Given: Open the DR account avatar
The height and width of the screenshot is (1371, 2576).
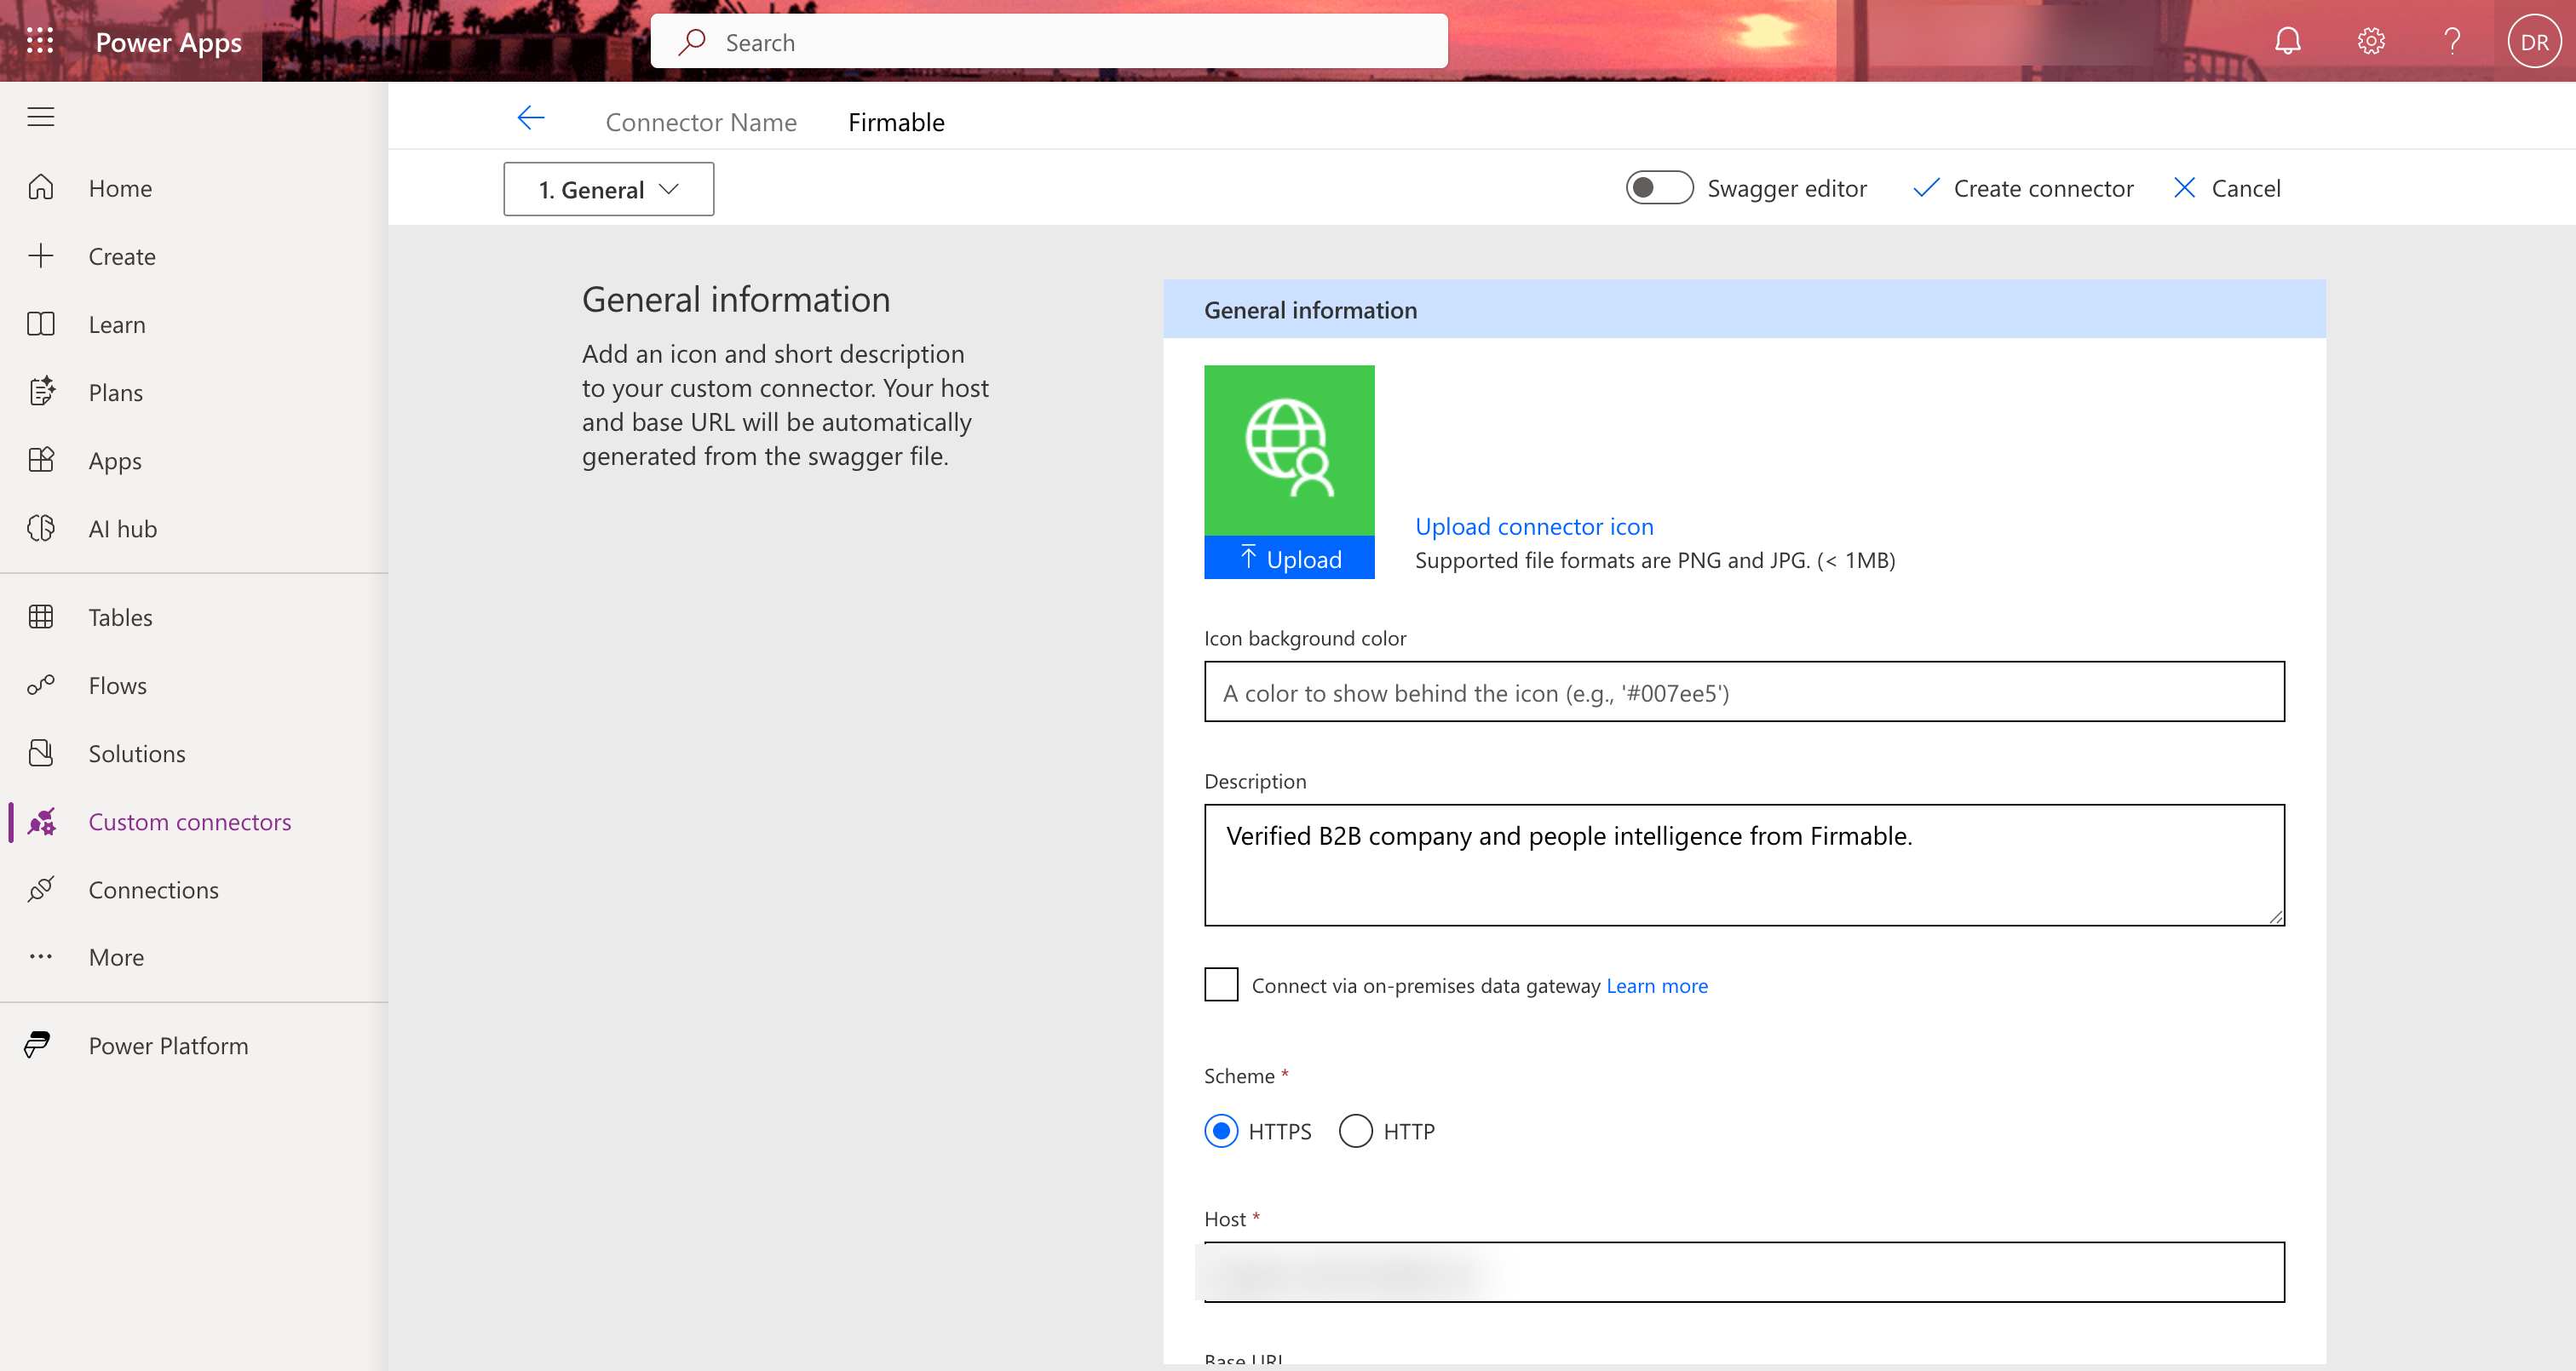Looking at the screenshot, I should (2534, 42).
